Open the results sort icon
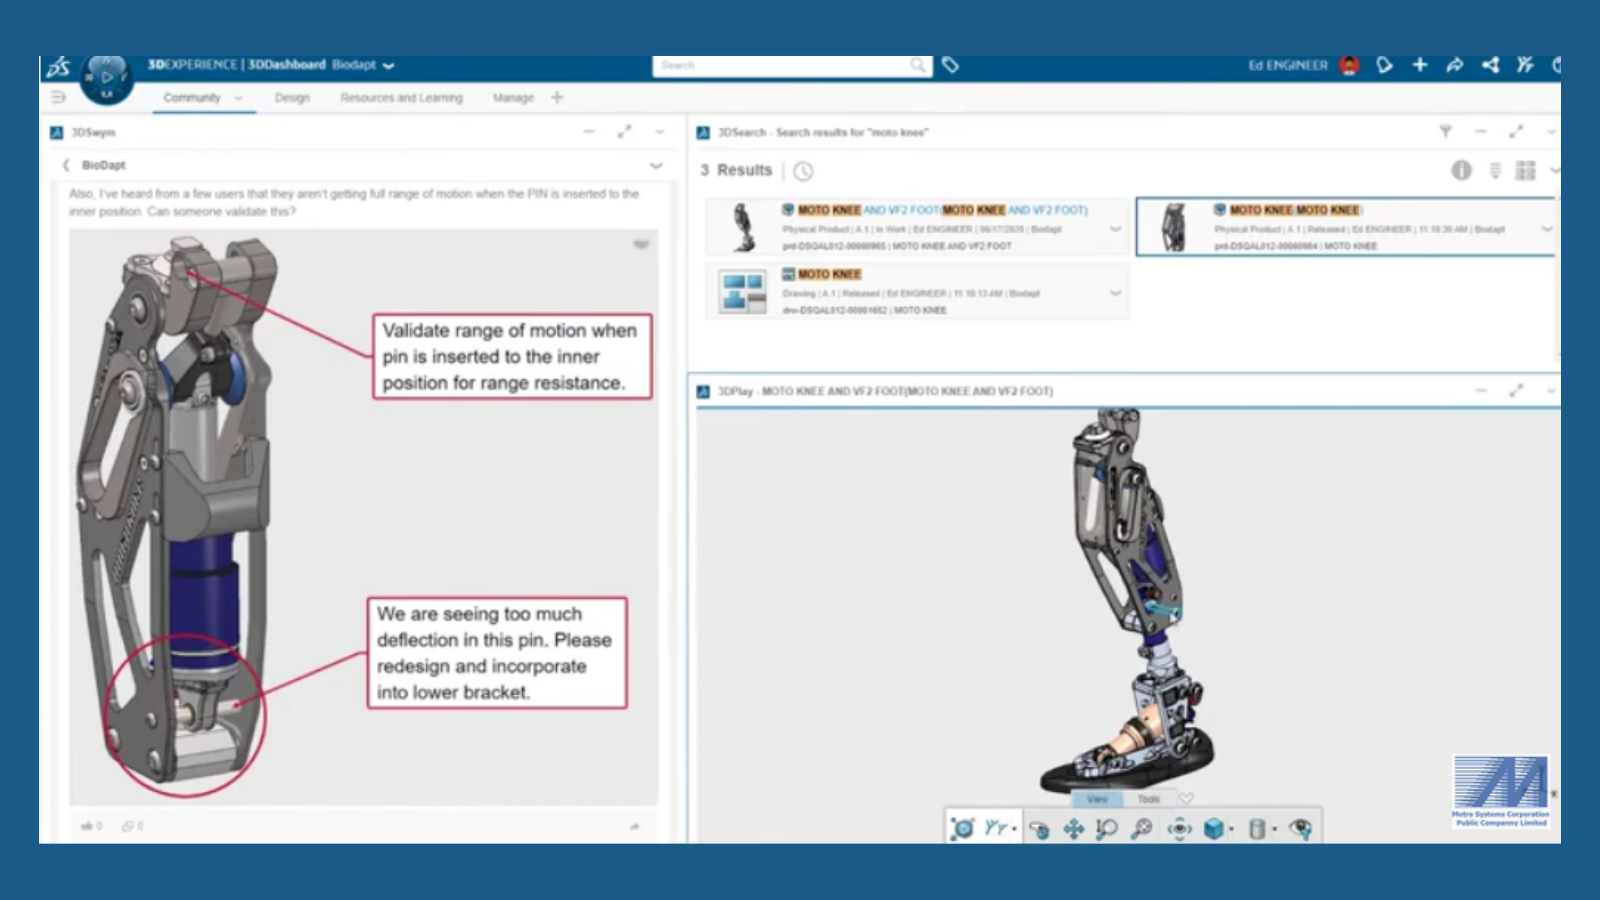The image size is (1600, 900). click(x=1495, y=171)
